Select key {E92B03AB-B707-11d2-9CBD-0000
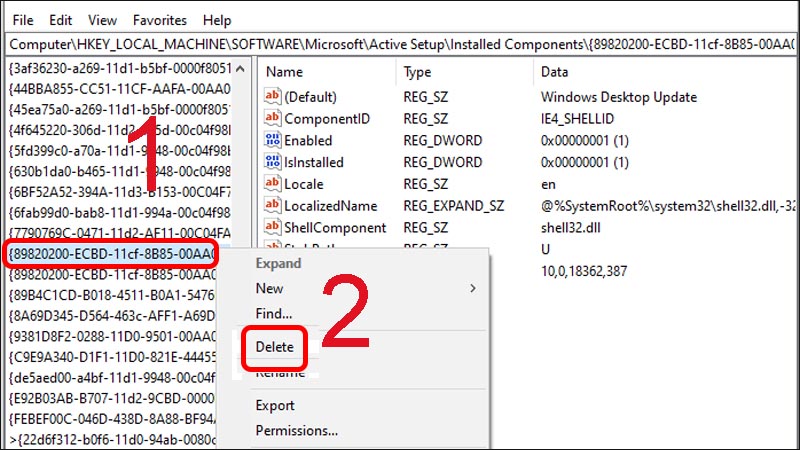The image size is (800, 450). pyautogui.click(x=112, y=398)
